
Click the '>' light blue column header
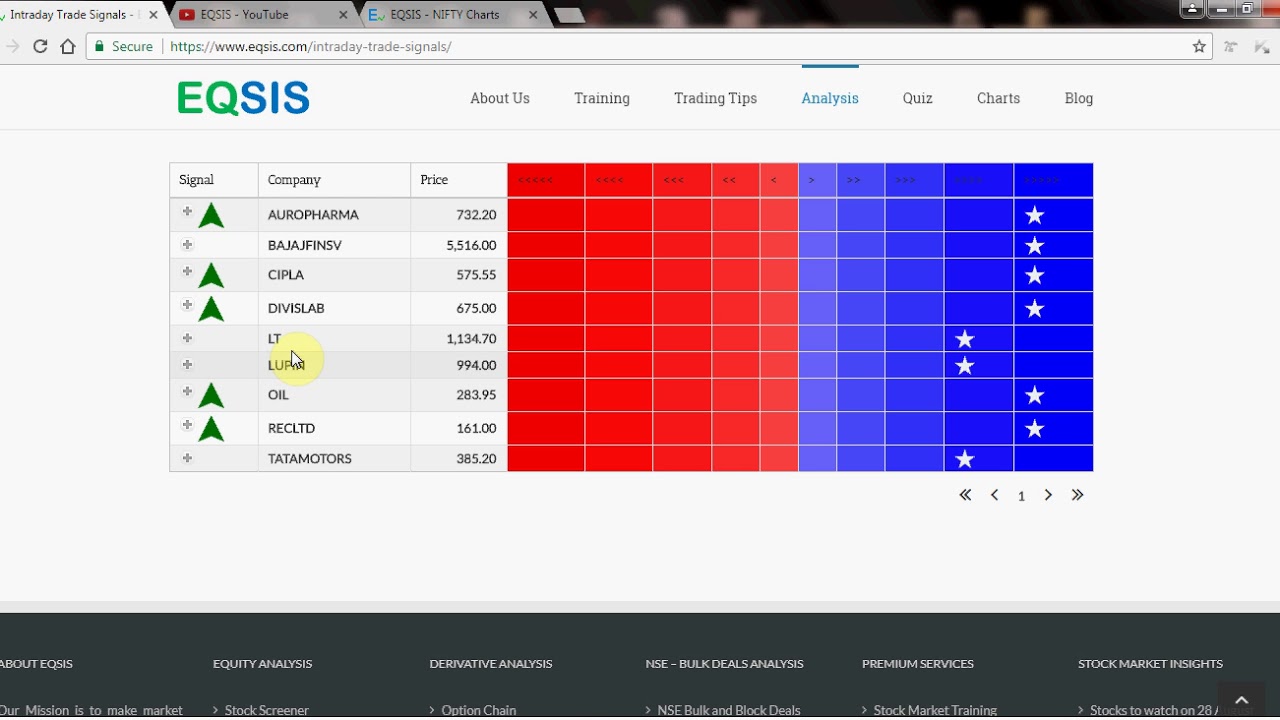[x=818, y=180]
